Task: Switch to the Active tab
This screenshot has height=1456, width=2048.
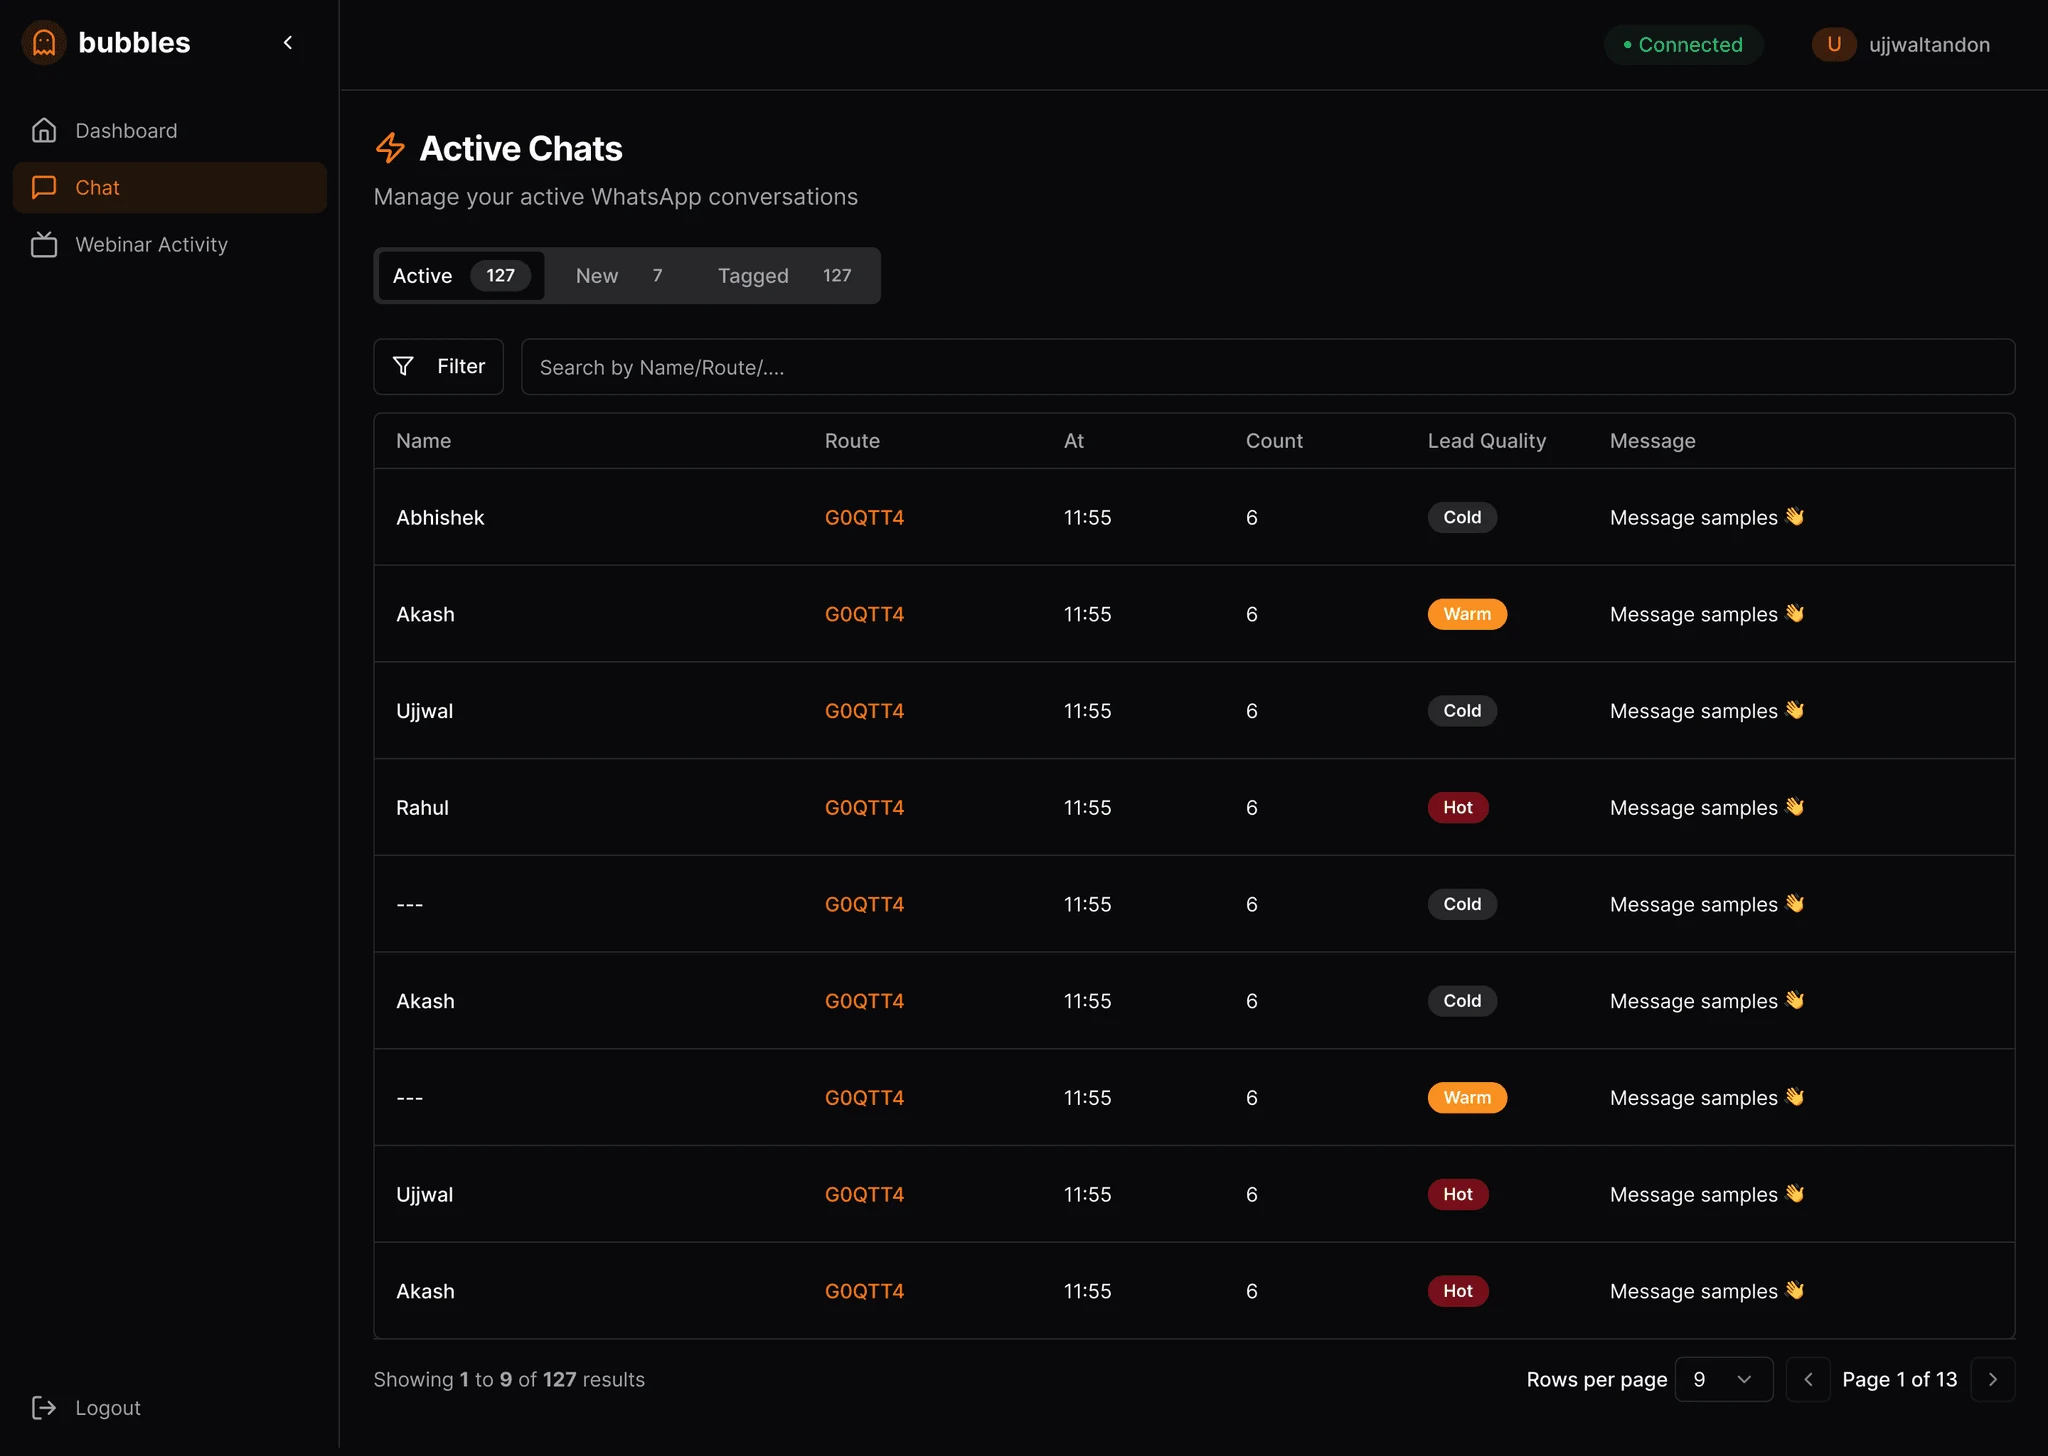Action: (x=461, y=275)
